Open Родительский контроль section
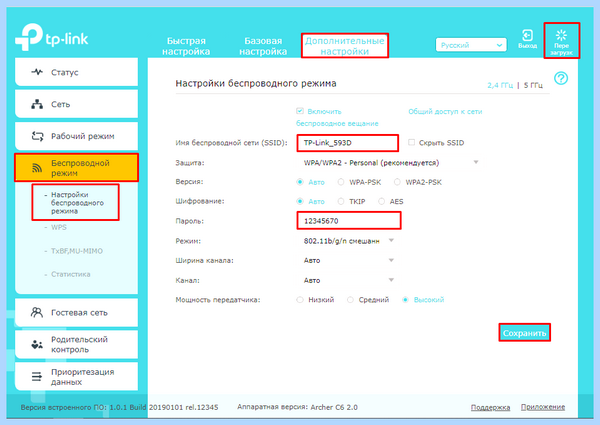 click(x=77, y=344)
